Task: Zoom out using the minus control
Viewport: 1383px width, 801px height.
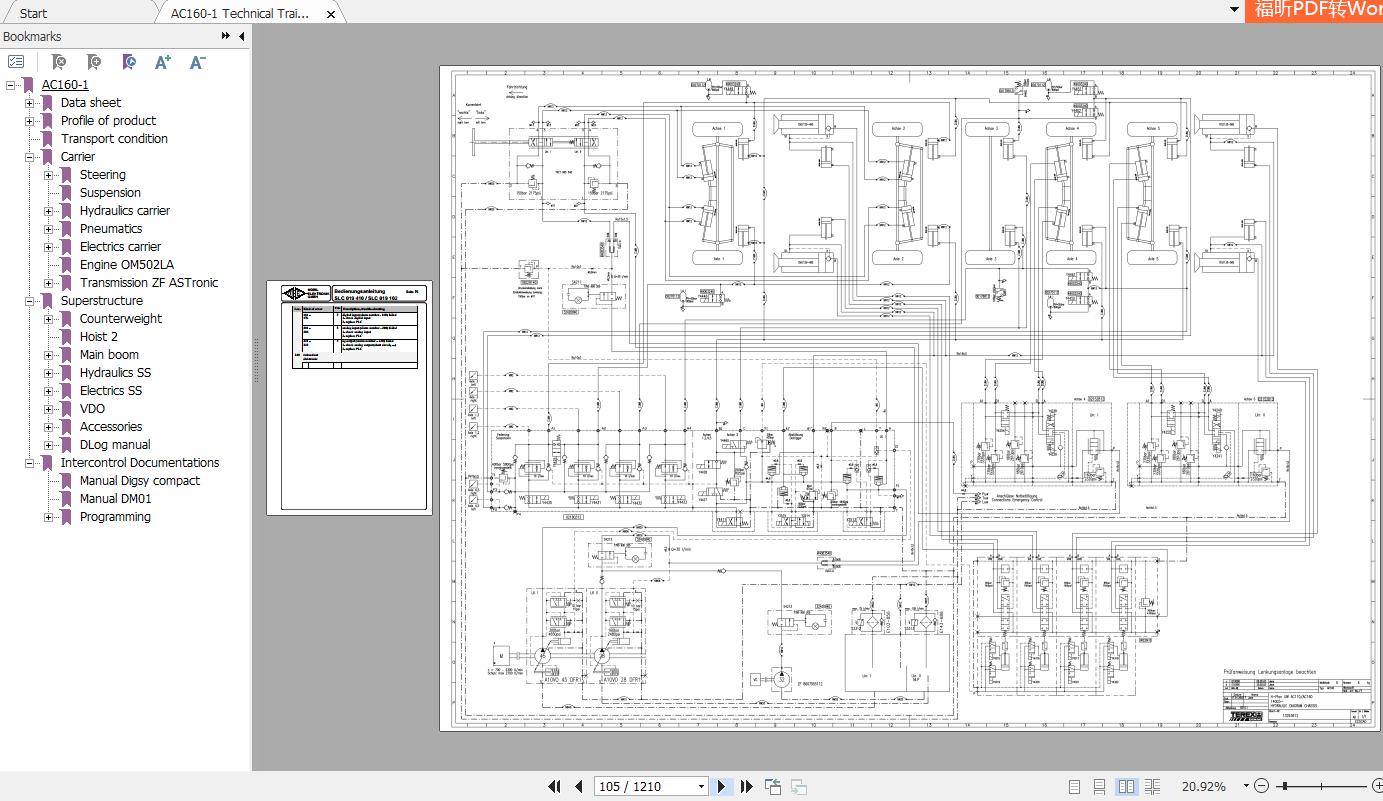Action: click(x=1262, y=786)
